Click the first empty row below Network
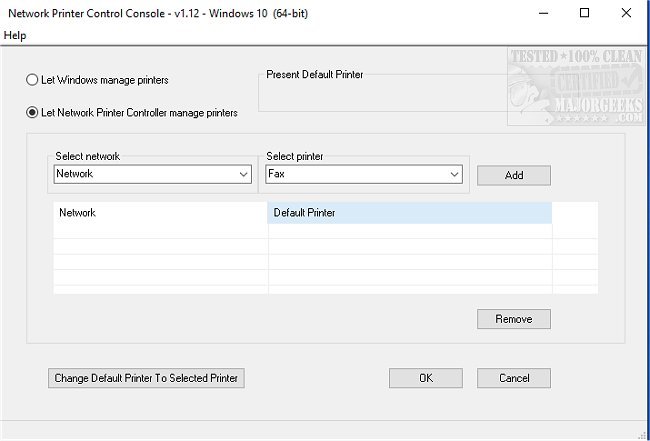Image resolution: width=650 pixels, height=441 pixels. tap(160, 231)
